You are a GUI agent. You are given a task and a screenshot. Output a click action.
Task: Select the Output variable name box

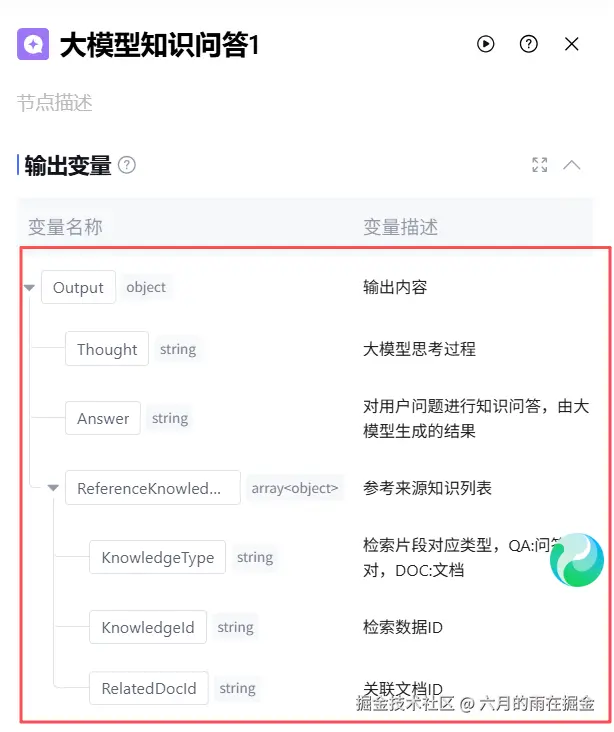78,287
